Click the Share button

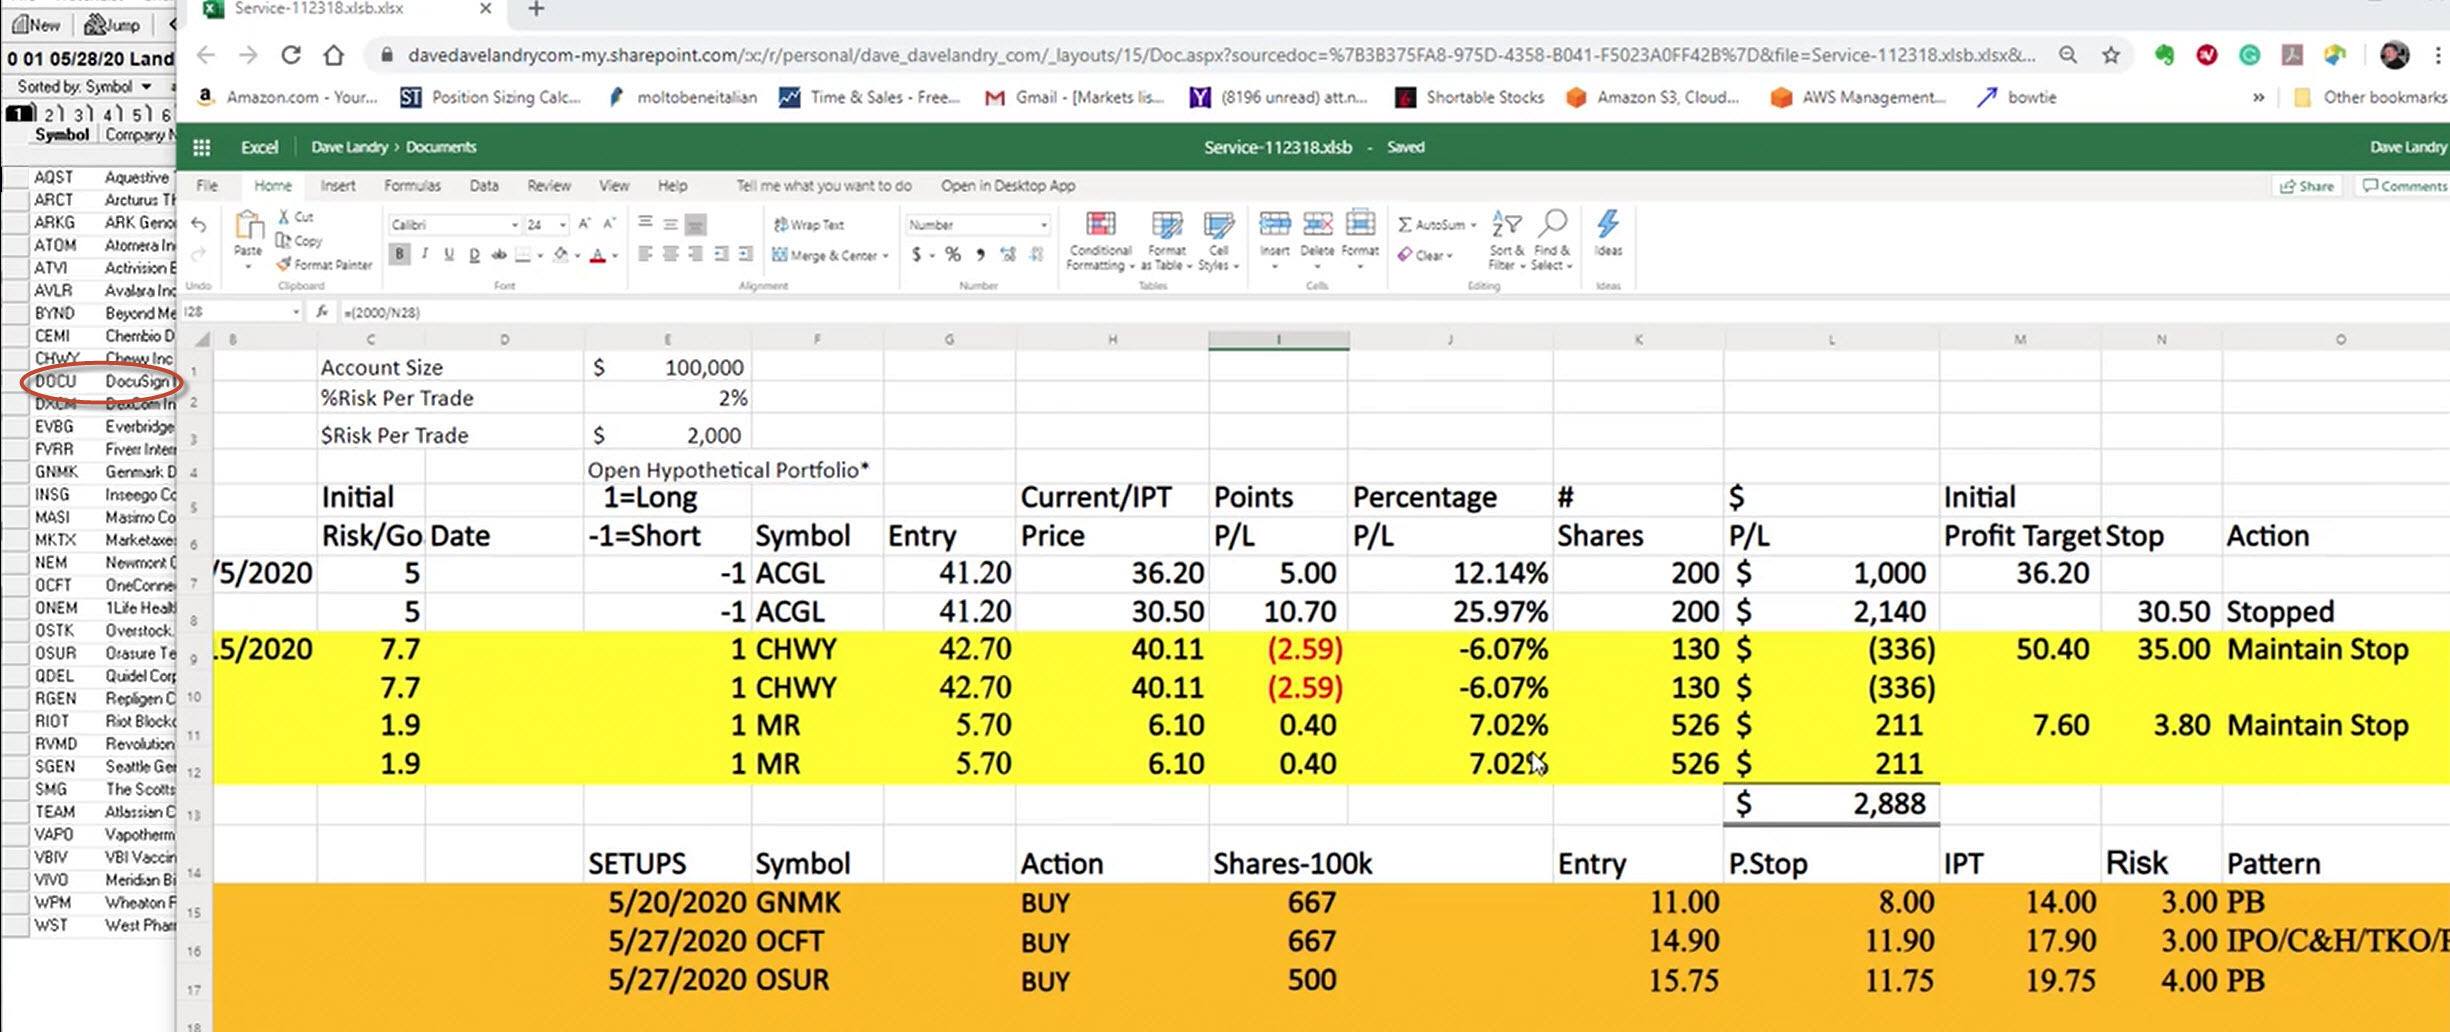[2306, 186]
